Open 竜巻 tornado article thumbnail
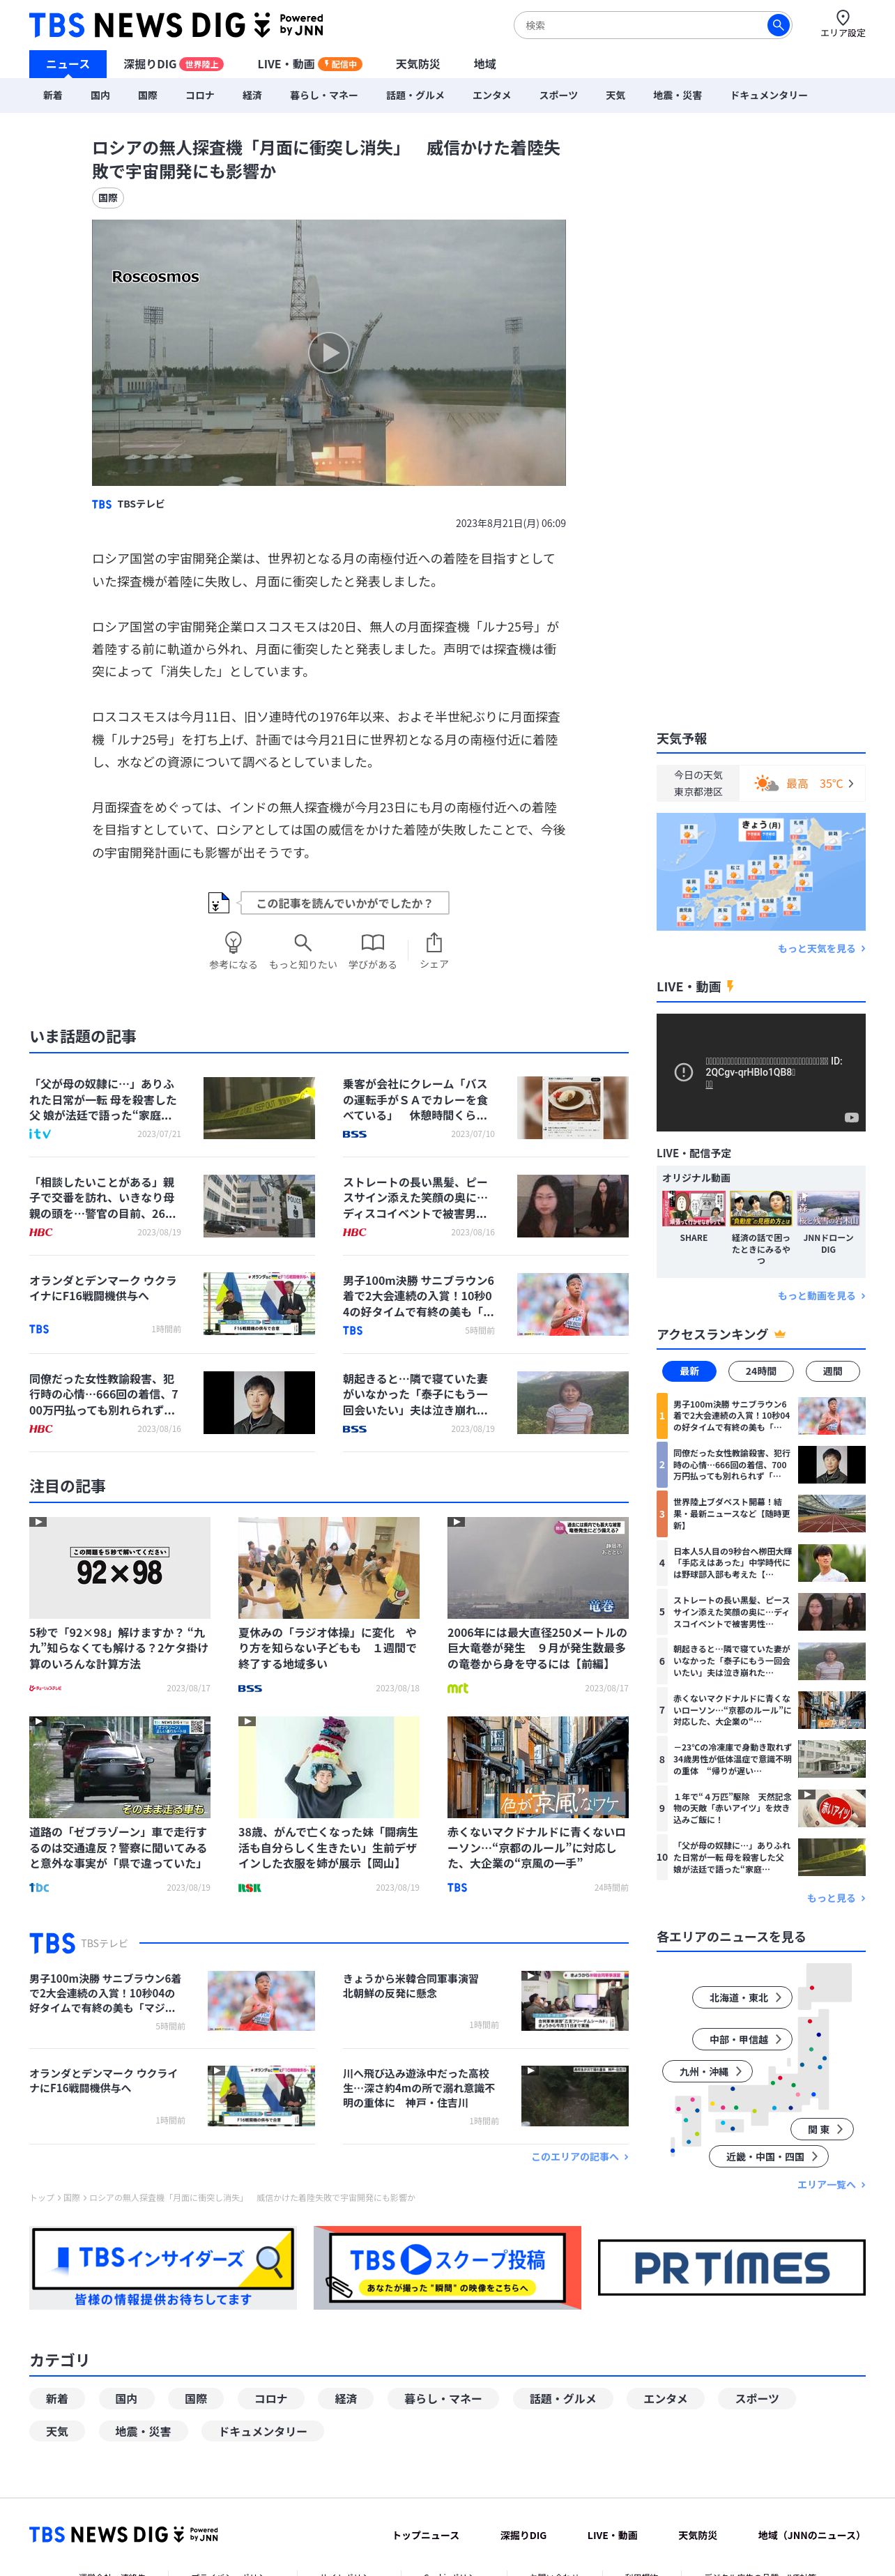The height and width of the screenshot is (2576, 895). pyautogui.click(x=538, y=1568)
